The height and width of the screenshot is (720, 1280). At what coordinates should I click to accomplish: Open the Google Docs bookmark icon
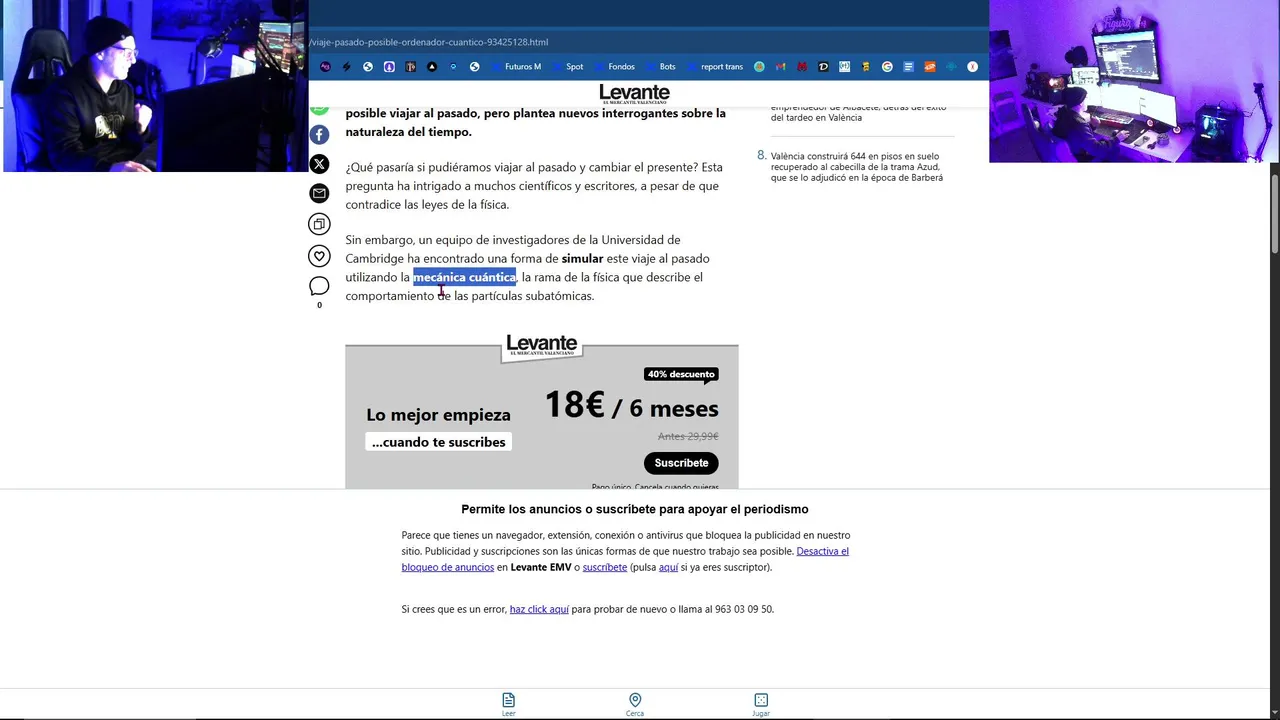(909, 67)
